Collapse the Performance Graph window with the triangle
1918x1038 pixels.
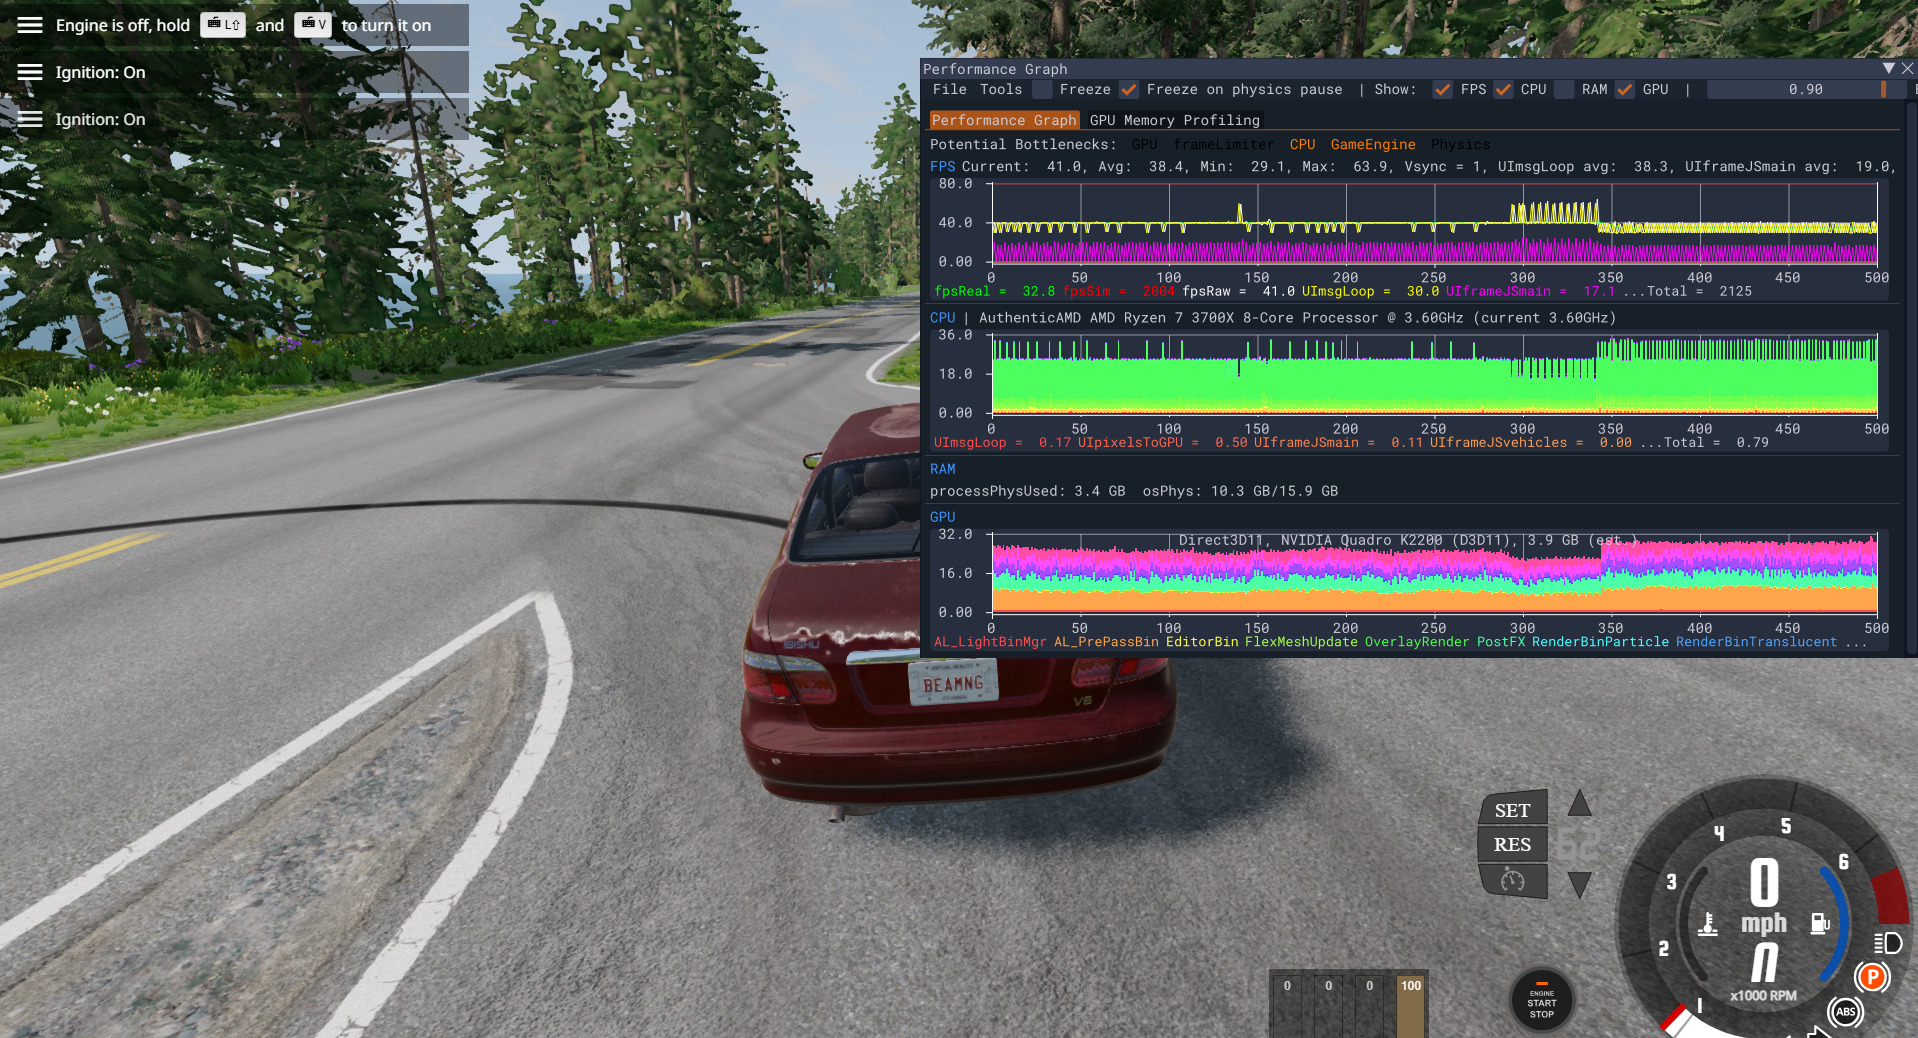pyautogui.click(x=1888, y=68)
